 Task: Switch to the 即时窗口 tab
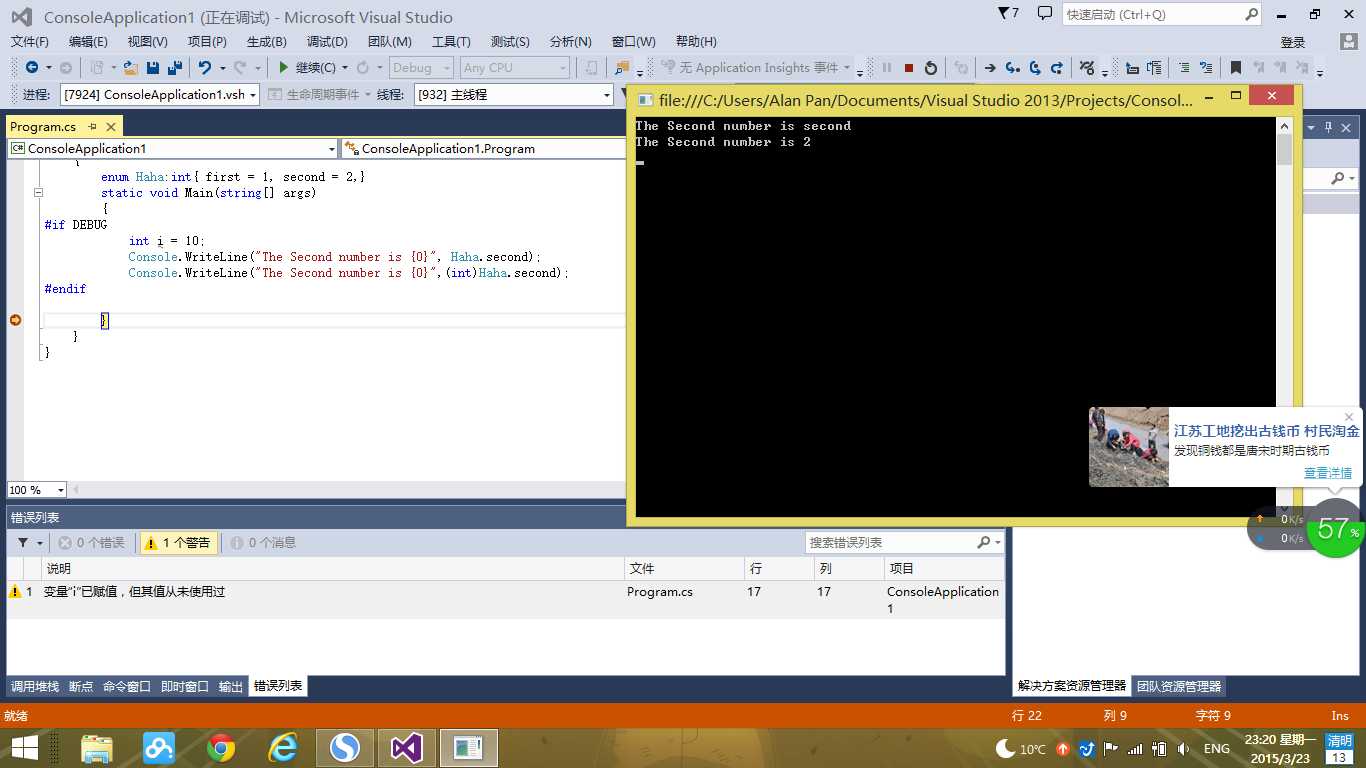(185, 687)
